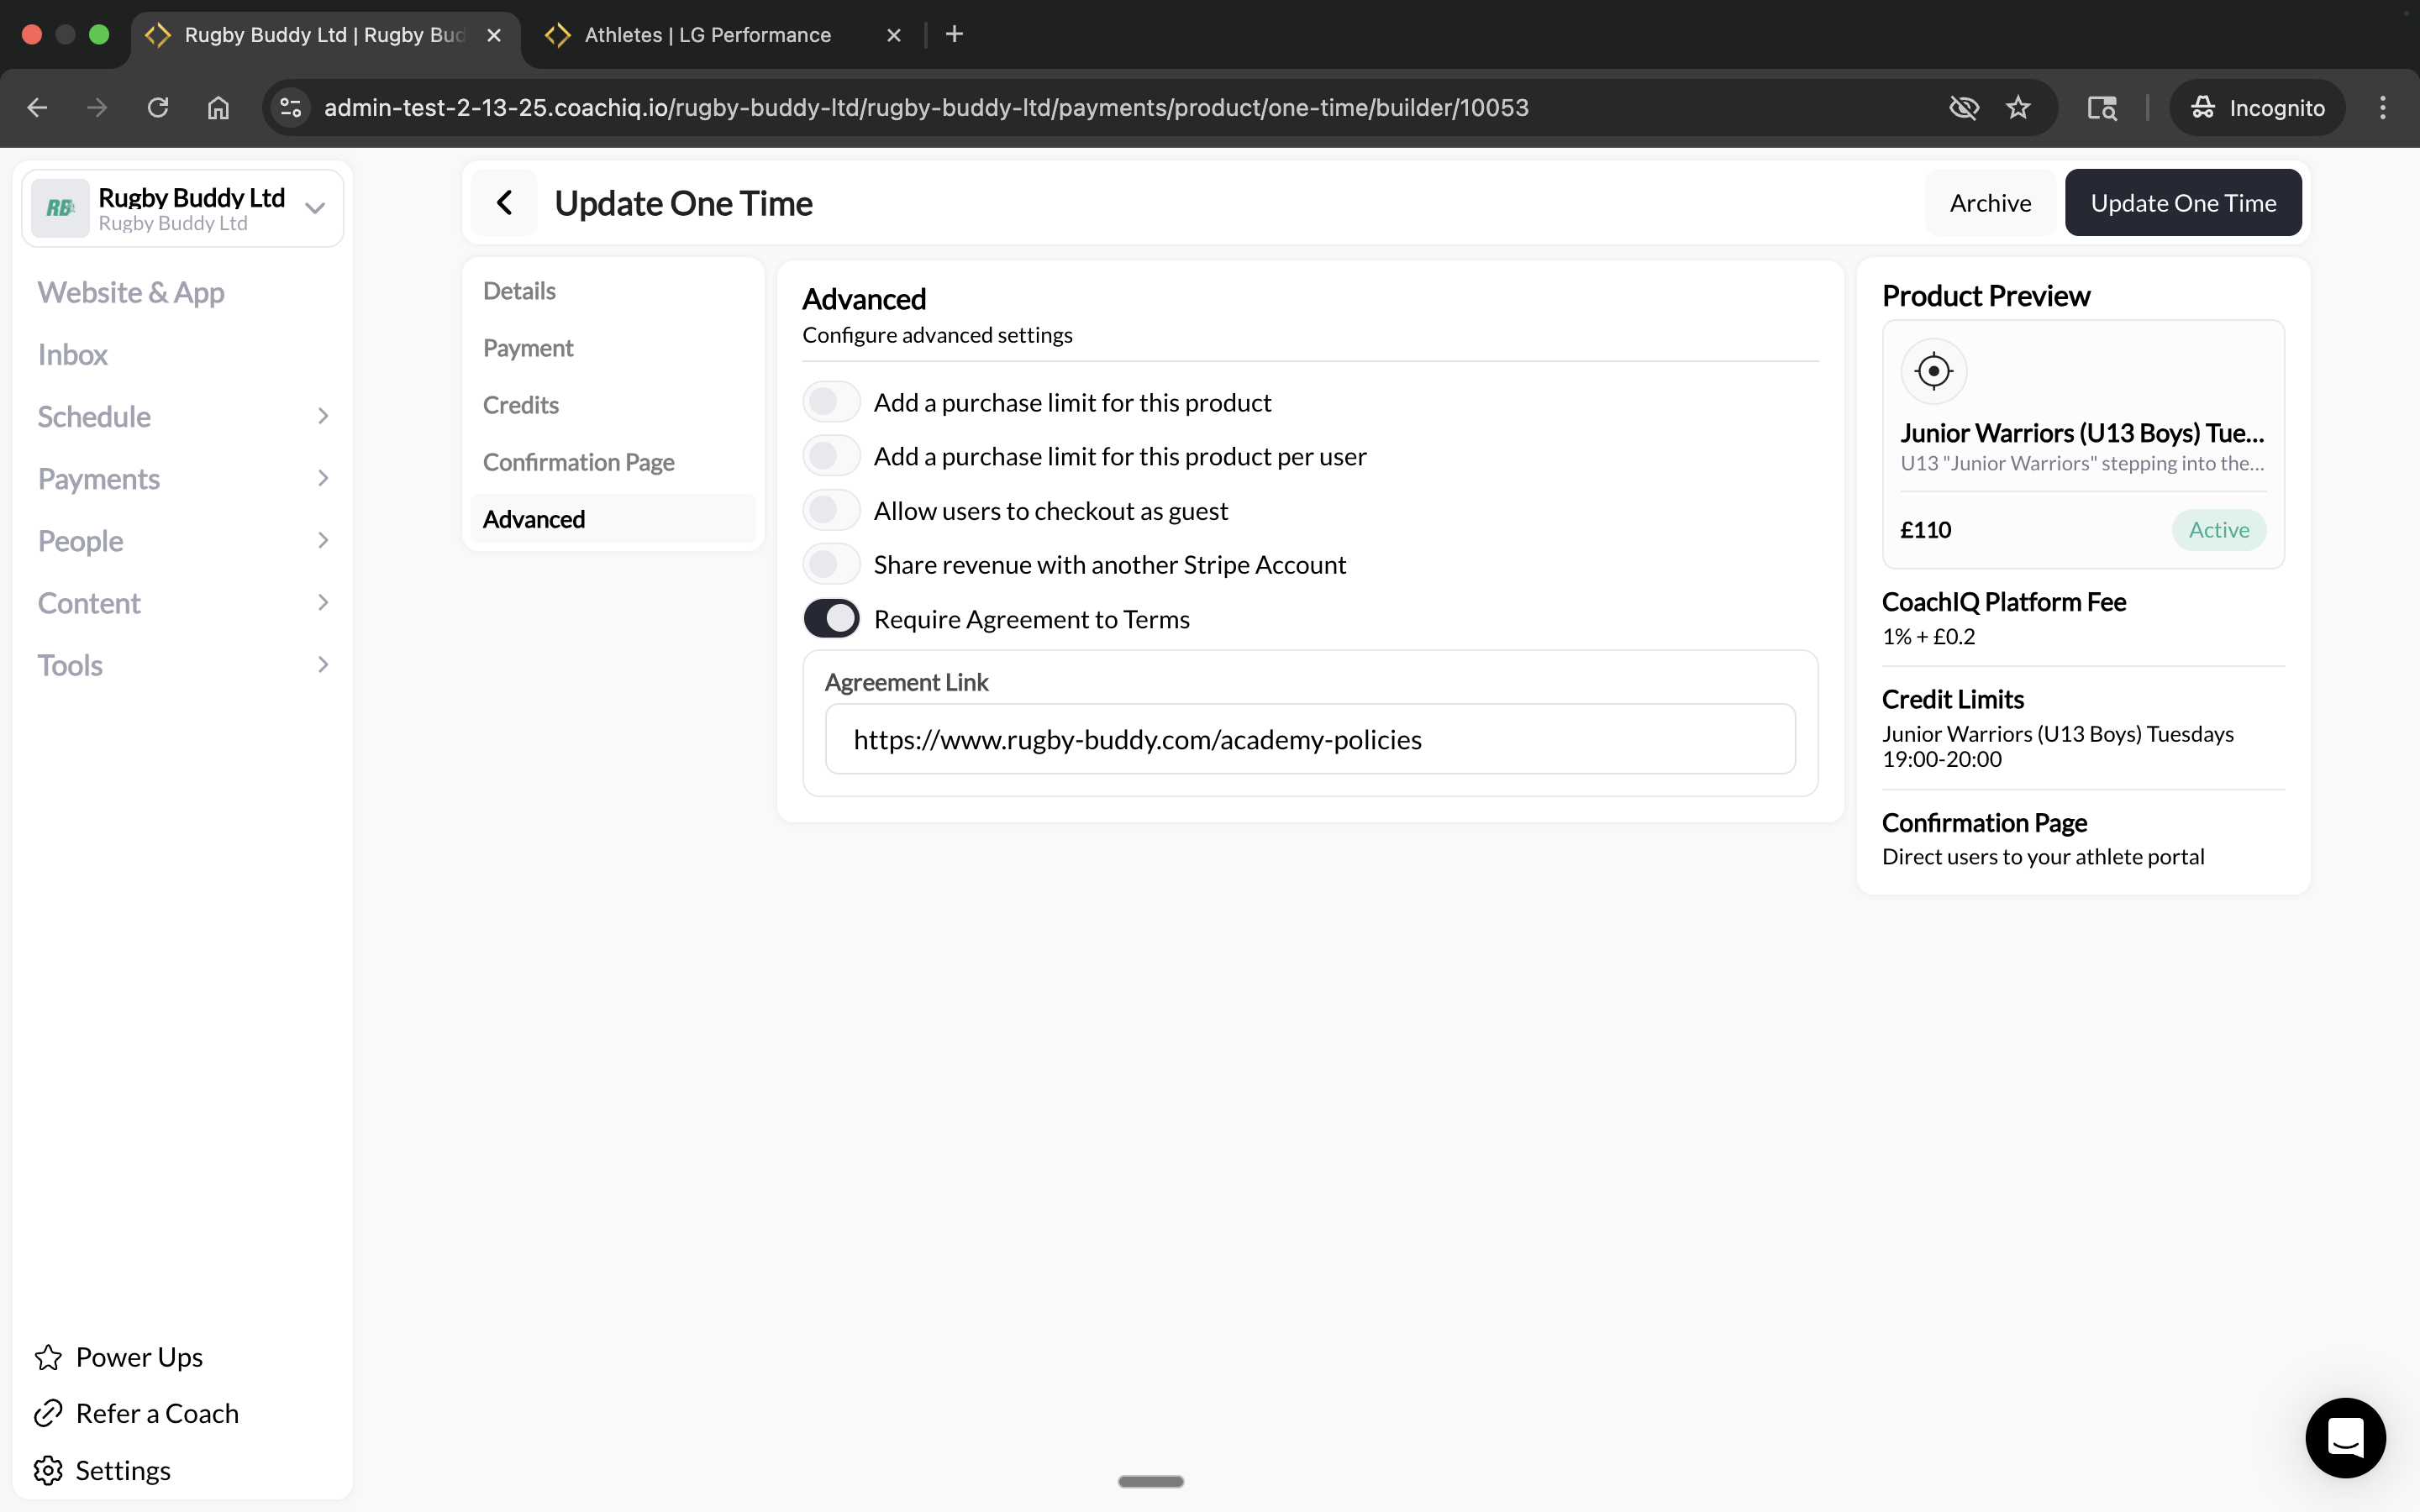Click the back arrow next to Update One Time
This screenshot has width=2420, height=1512.
[x=505, y=202]
